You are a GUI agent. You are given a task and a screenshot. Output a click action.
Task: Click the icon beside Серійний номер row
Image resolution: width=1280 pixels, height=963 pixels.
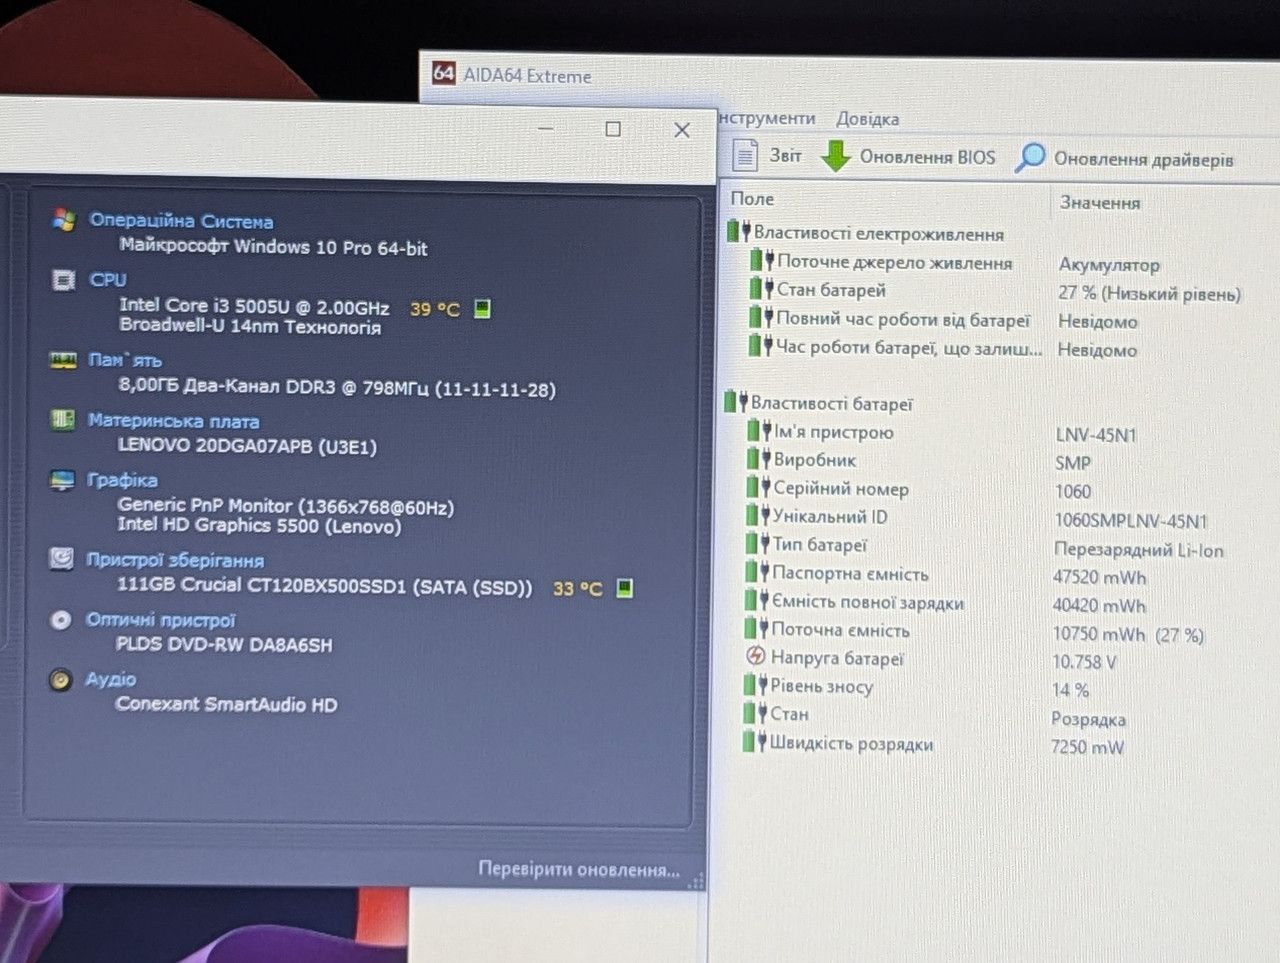[x=760, y=487]
